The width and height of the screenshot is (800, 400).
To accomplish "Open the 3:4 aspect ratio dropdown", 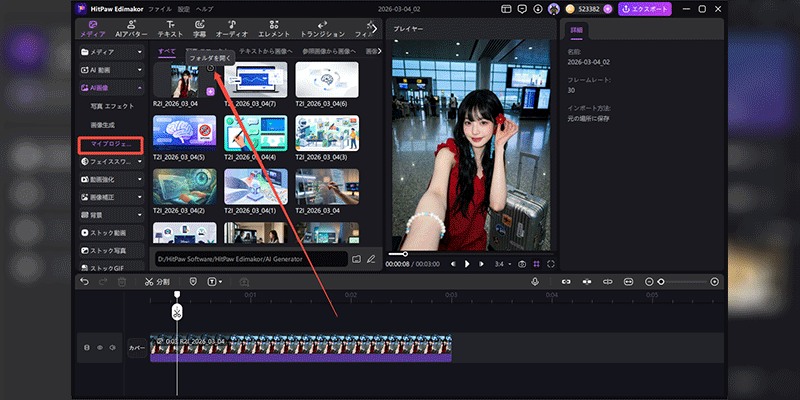I will coord(502,264).
